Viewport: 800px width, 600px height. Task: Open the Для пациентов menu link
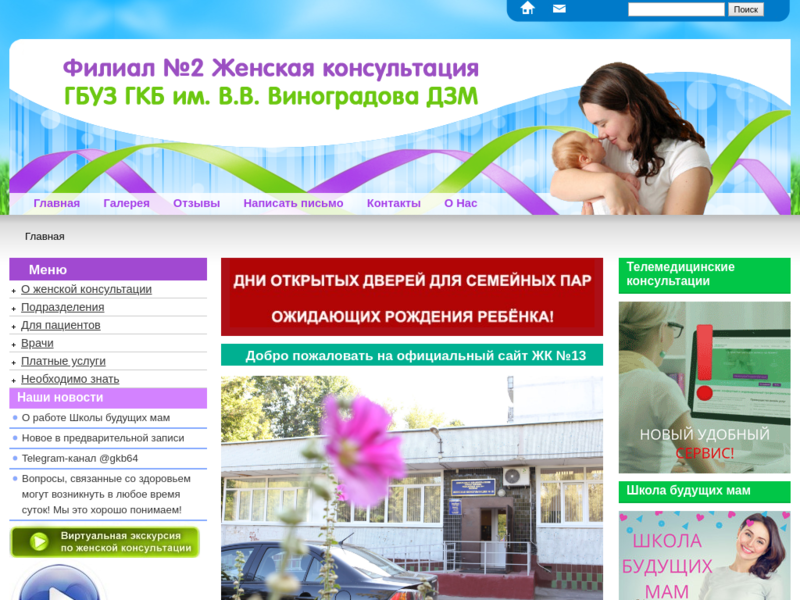60,325
